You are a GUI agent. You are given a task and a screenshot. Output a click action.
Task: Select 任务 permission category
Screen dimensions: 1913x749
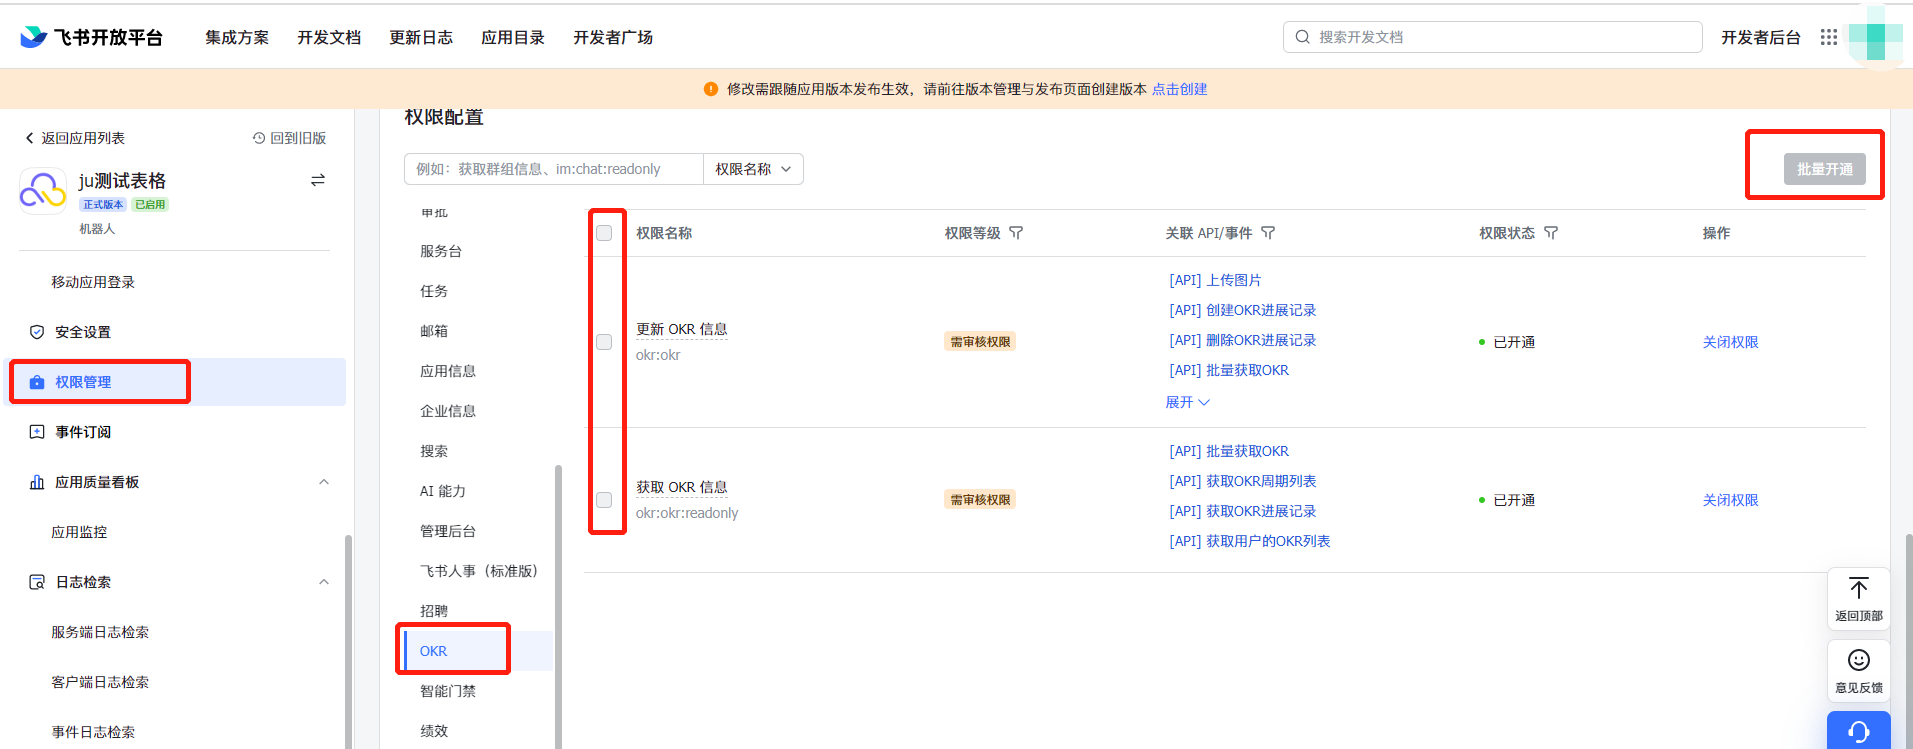click(x=434, y=291)
